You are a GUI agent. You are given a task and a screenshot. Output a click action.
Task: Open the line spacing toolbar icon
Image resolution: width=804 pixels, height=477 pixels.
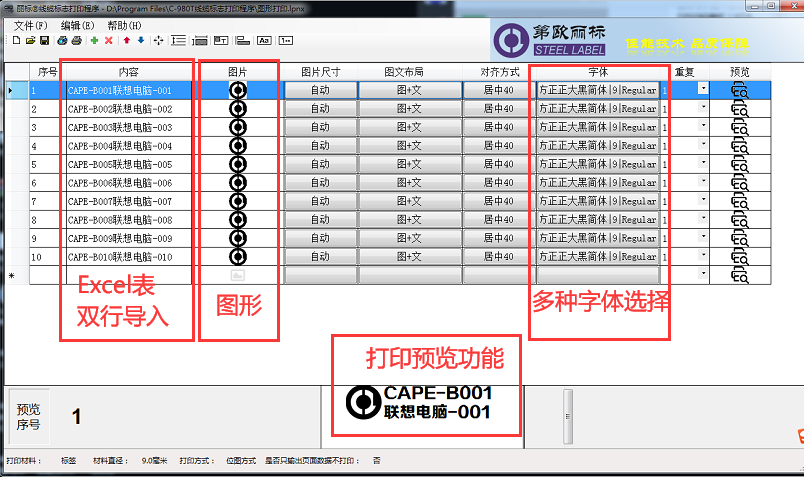[178, 41]
